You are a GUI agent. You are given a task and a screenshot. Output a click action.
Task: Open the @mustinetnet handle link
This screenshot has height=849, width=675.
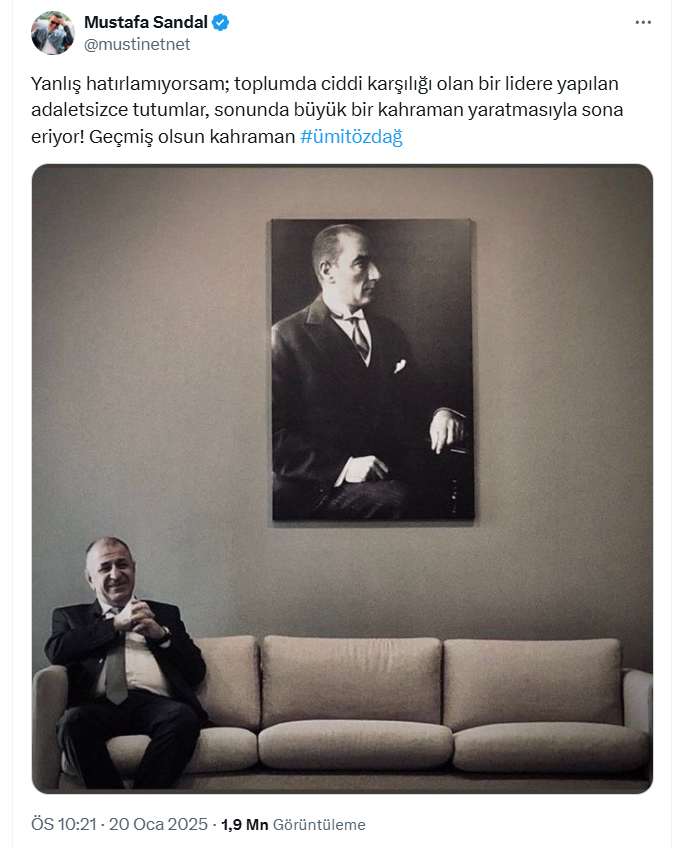click(137, 44)
